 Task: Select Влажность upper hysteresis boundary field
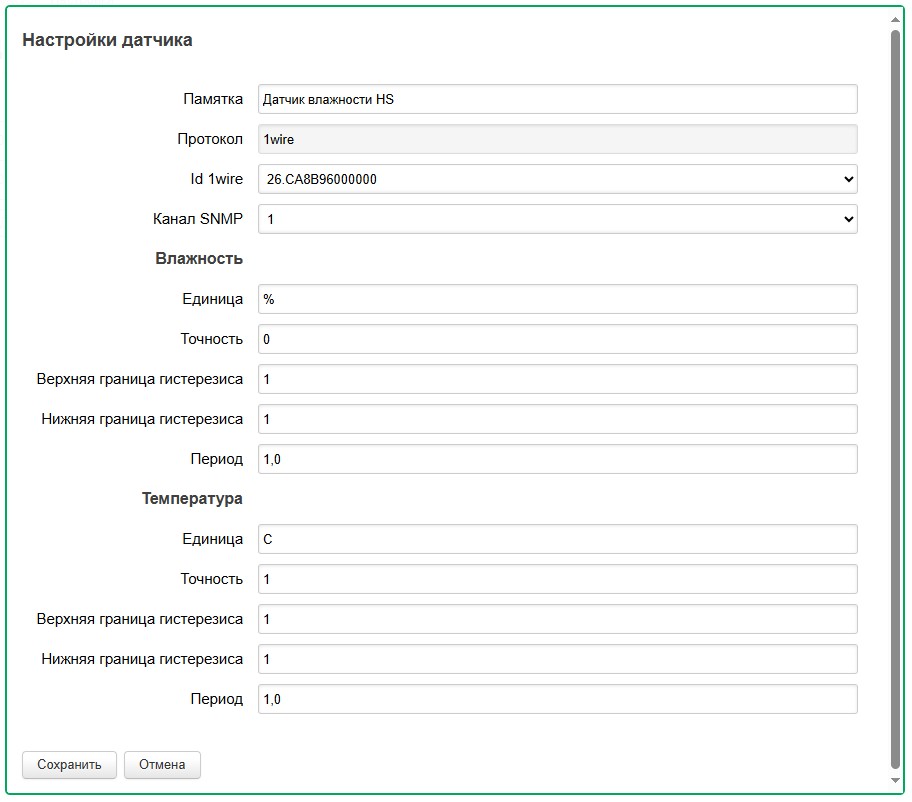click(557, 379)
